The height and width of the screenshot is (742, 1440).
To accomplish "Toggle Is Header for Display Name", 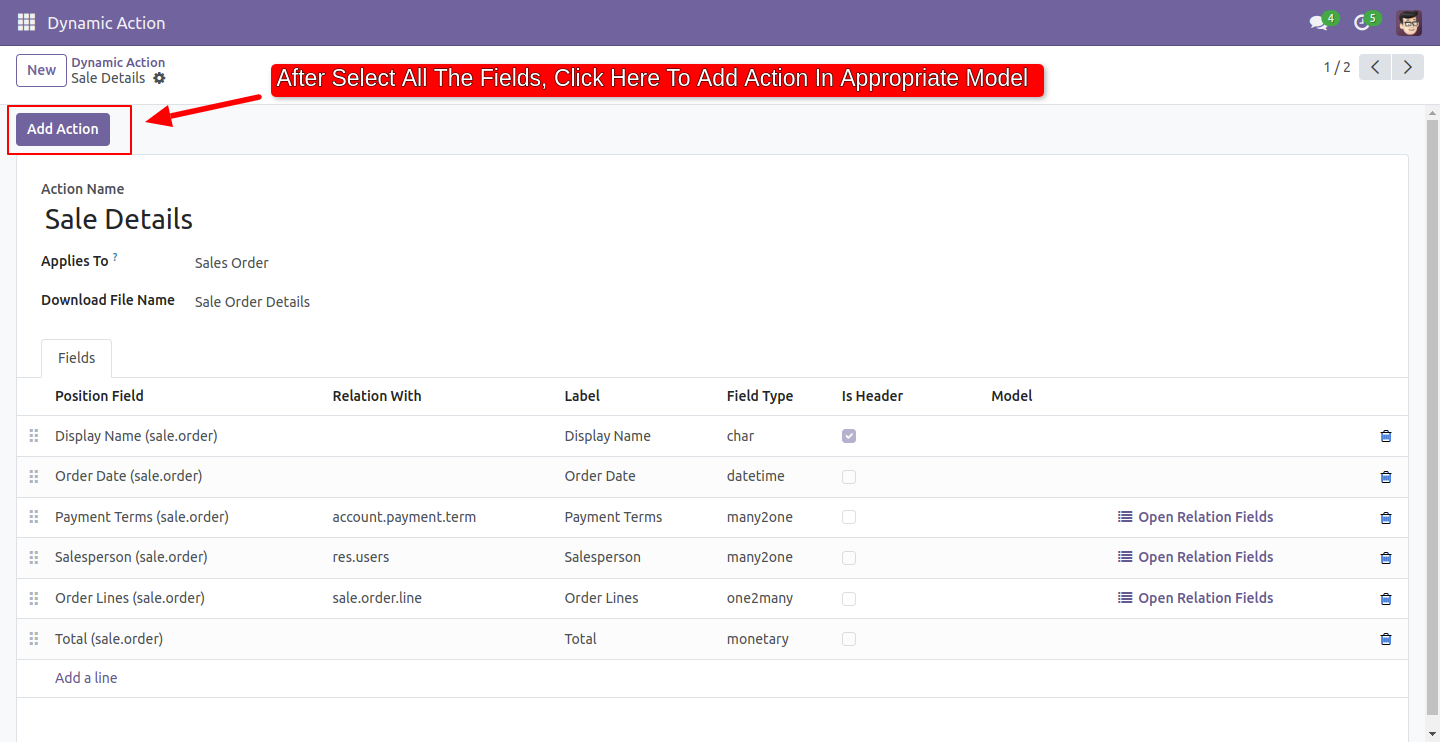I will [x=849, y=436].
